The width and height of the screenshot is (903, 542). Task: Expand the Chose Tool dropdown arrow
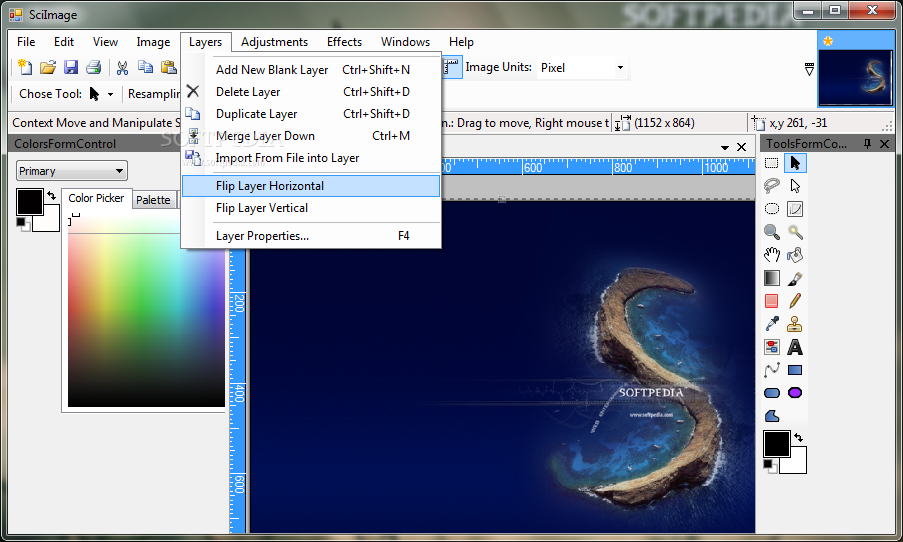click(110, 94)
